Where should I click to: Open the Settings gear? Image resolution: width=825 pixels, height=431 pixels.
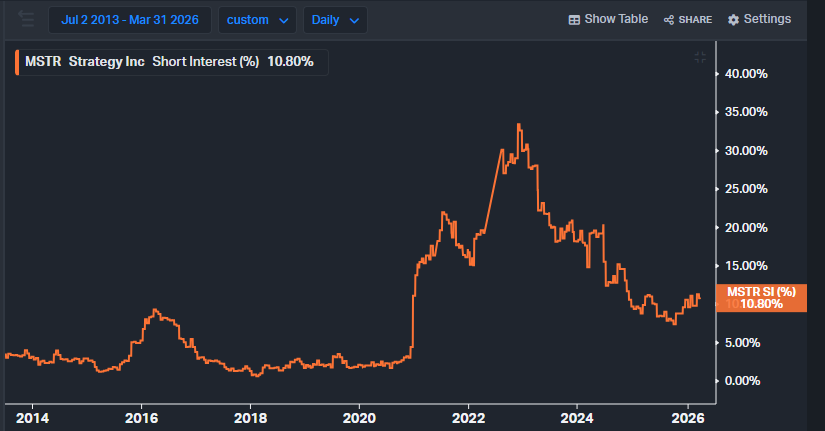tap(759, 19)
